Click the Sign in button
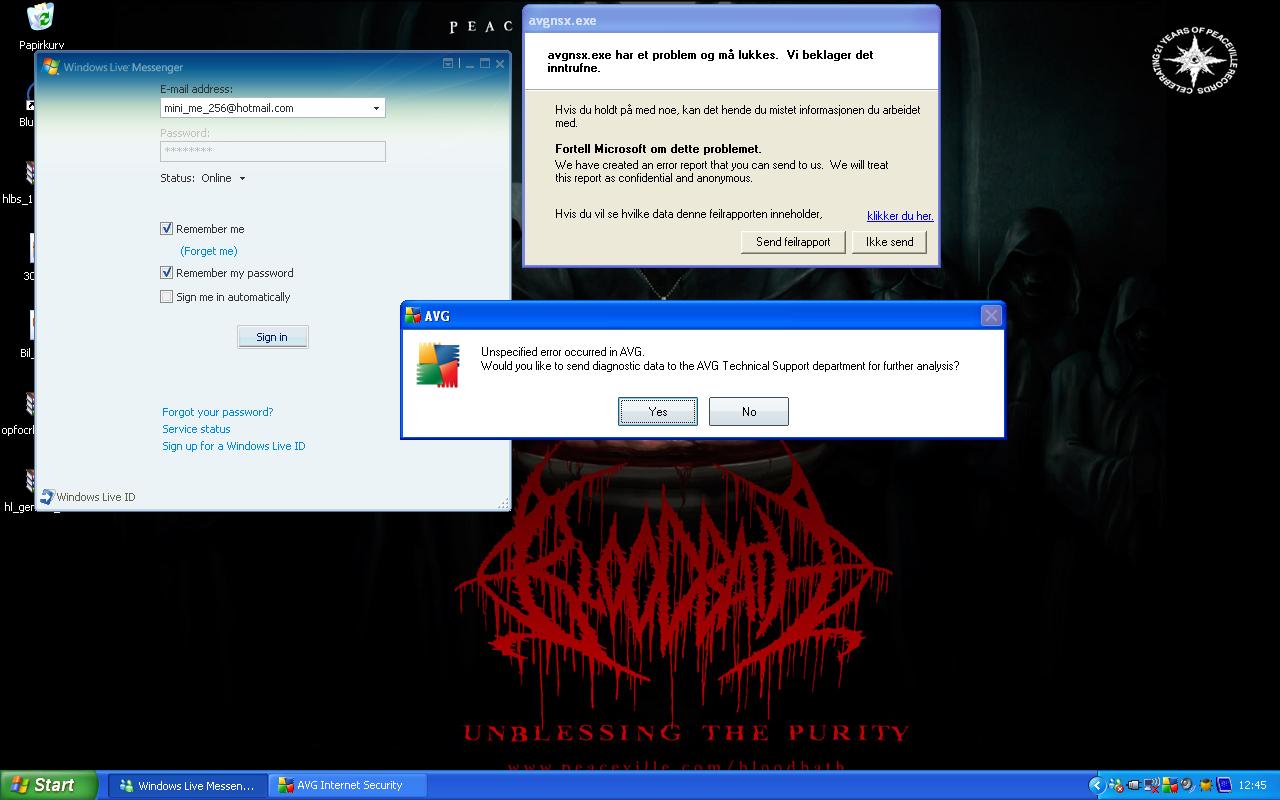Viewport: 1280px width, 800px height. [x=272, y=337]
